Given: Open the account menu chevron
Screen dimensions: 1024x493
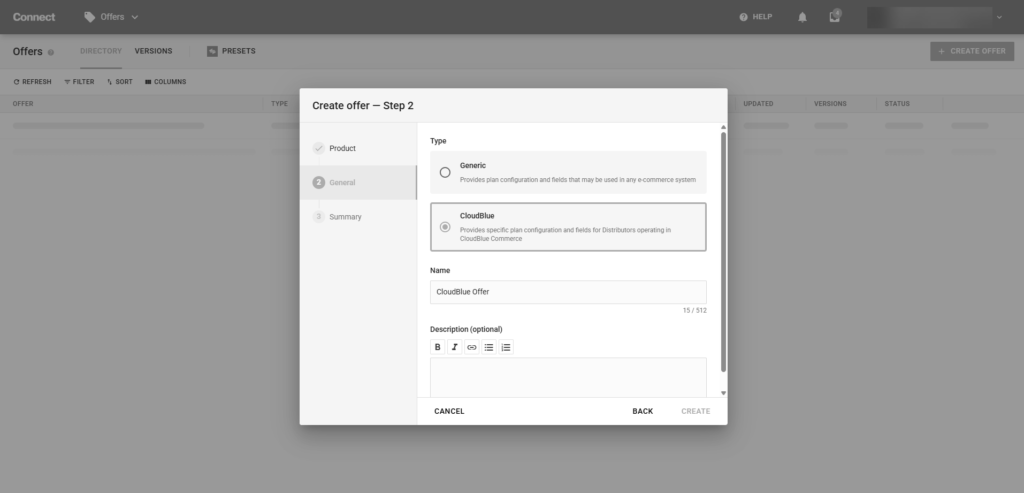Looking at the screenshot, I should click(999, 18).
